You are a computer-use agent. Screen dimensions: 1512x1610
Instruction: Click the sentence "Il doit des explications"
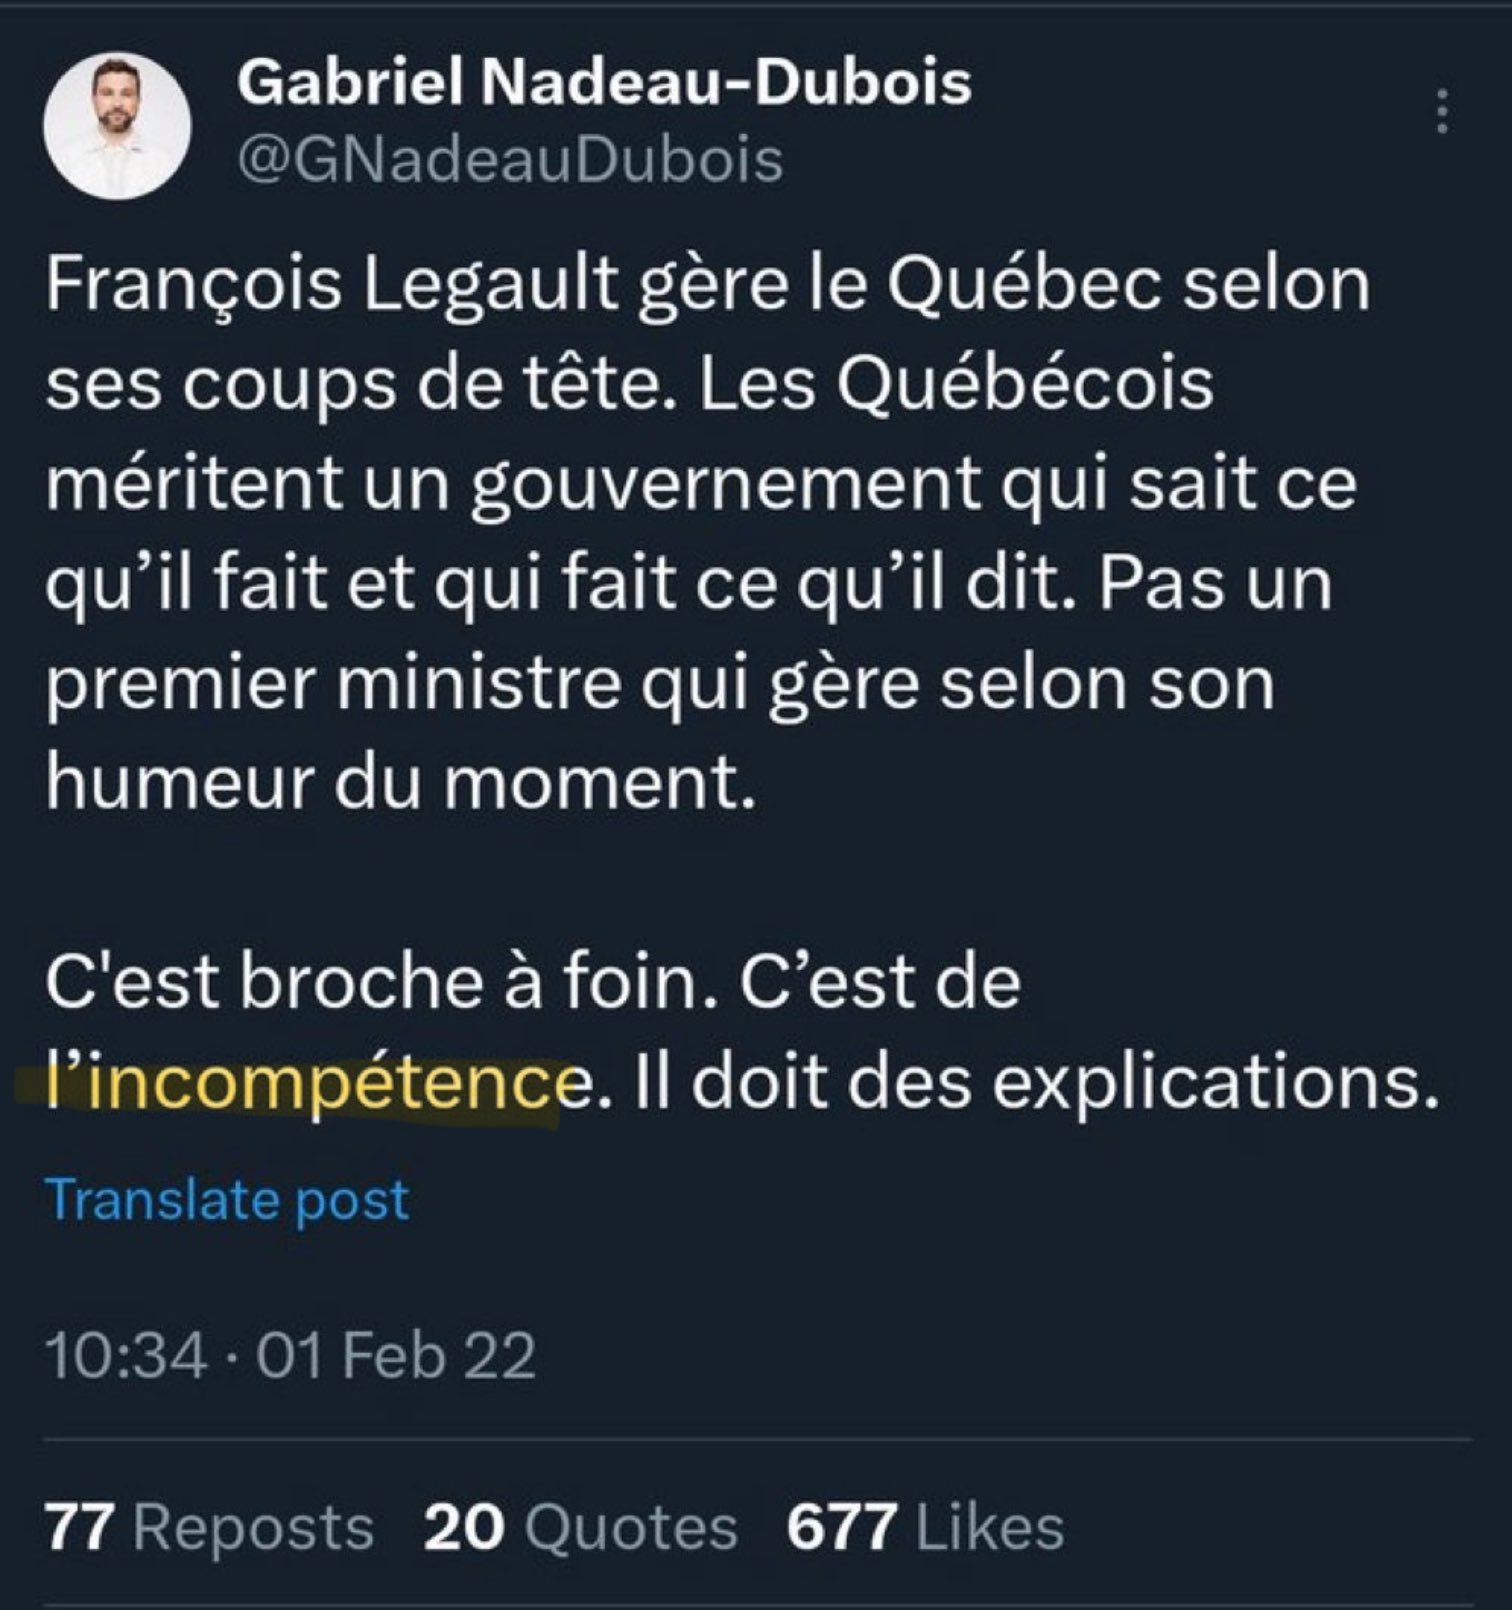[1028, 1084]
